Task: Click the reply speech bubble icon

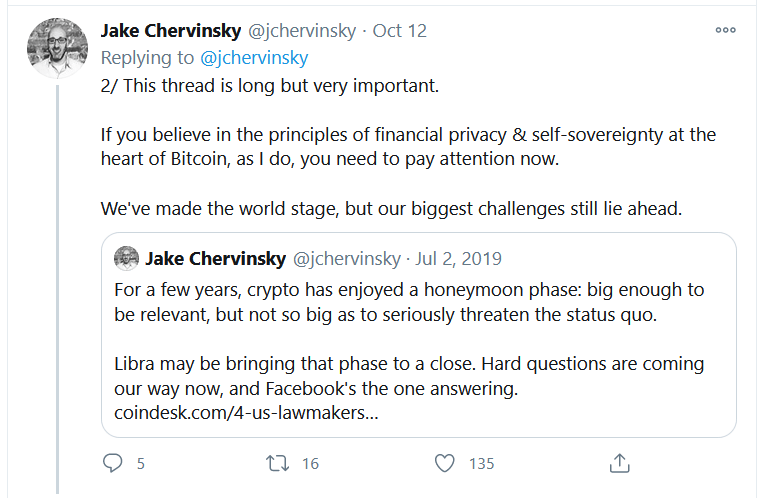Action: pos(113,464)
